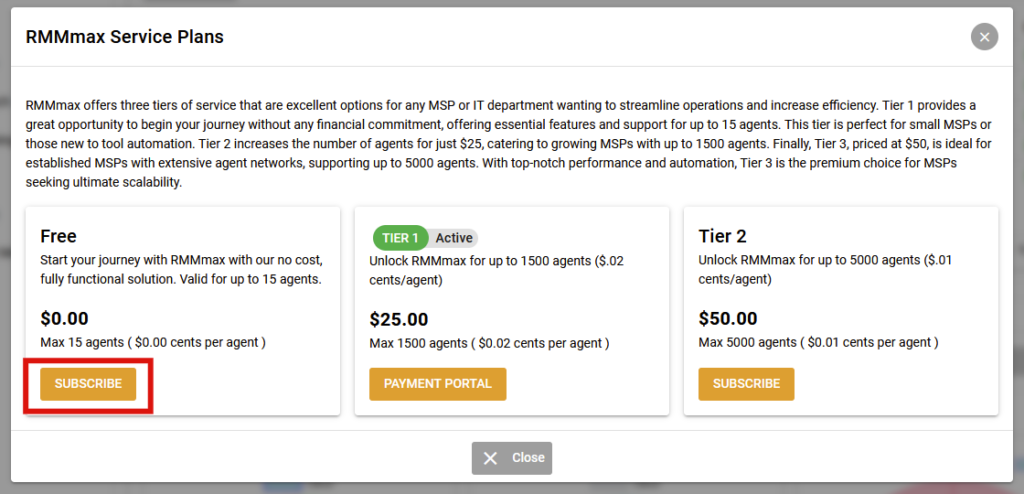Open the Payment Portal for Tier 1

point(438,384)
